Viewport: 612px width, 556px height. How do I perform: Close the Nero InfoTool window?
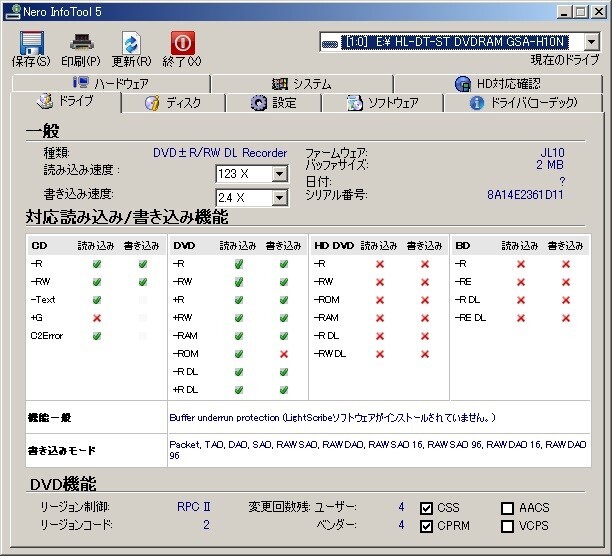pyautogui.click(x=599, y=12)
